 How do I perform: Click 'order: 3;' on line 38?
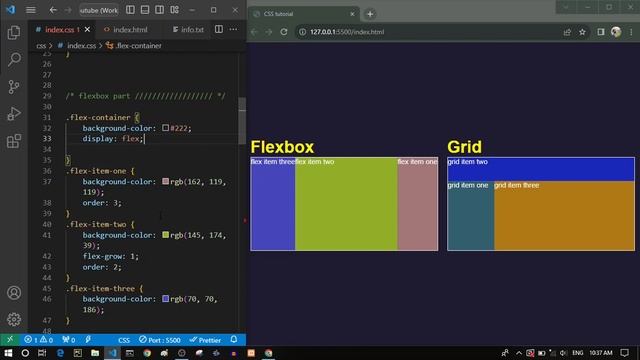coord(102,203)
